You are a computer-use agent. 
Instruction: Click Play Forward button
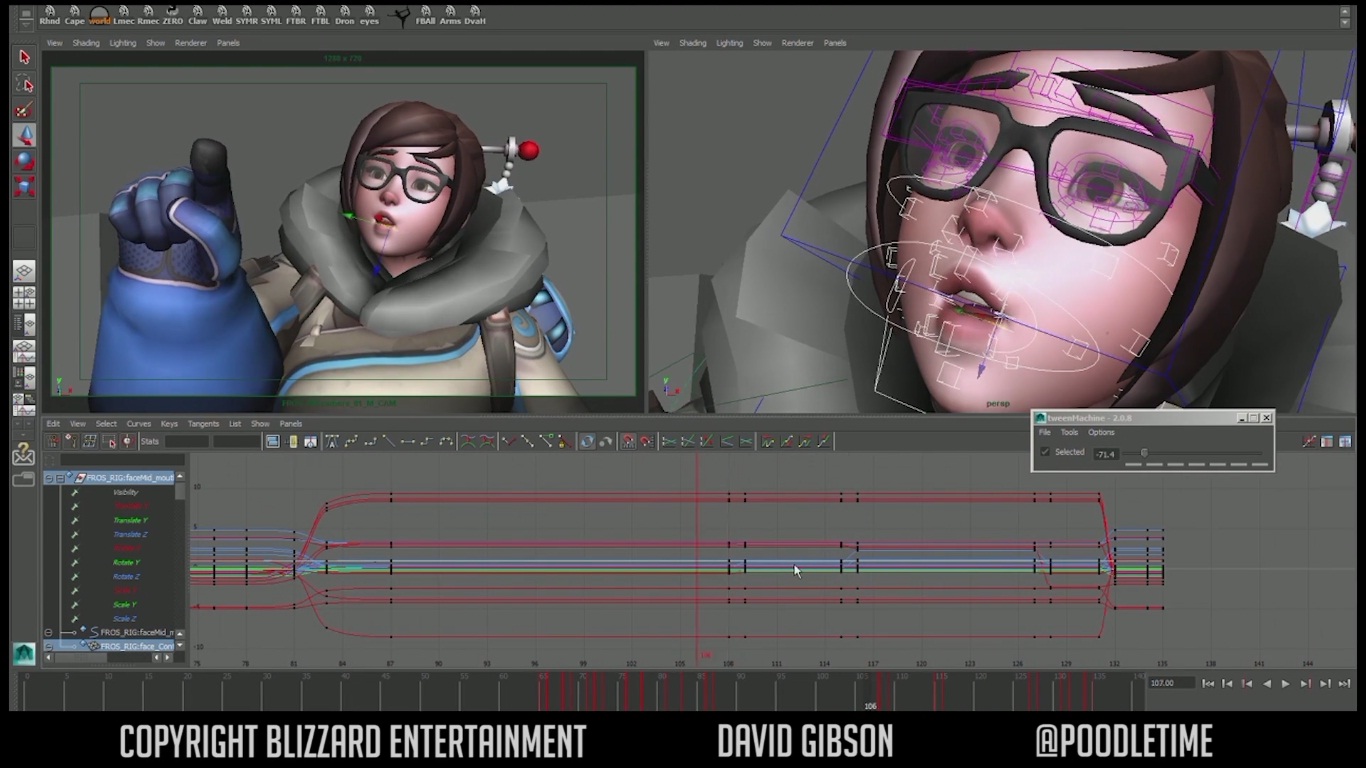(x=1286, y=683)
